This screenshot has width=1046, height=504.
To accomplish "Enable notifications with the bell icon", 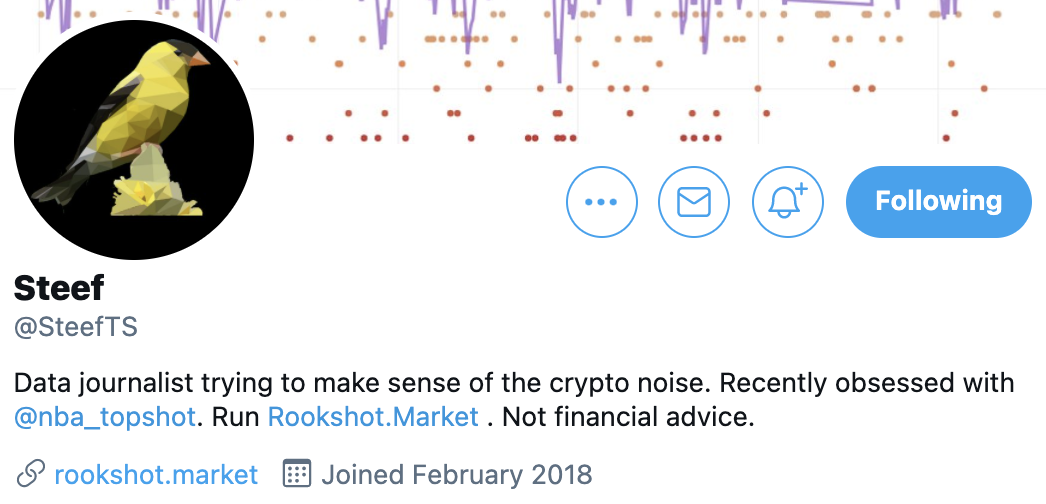I will click(x=786, y=201).
